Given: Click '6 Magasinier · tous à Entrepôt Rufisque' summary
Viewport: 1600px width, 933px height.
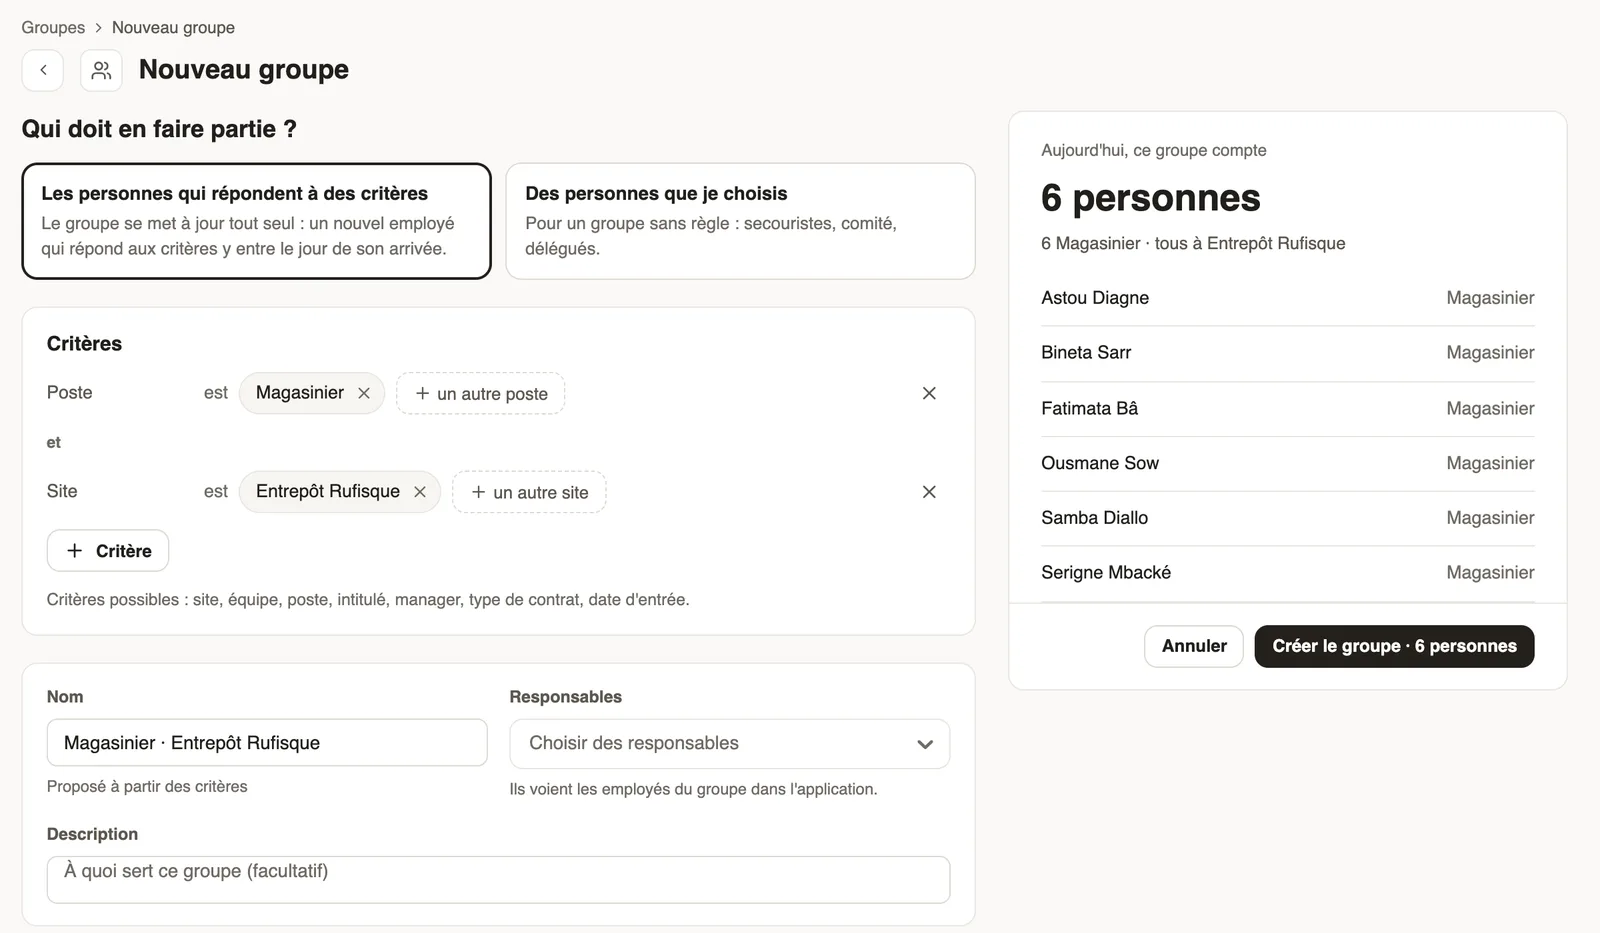Looking at the screenshot, I should (1193, 243).
